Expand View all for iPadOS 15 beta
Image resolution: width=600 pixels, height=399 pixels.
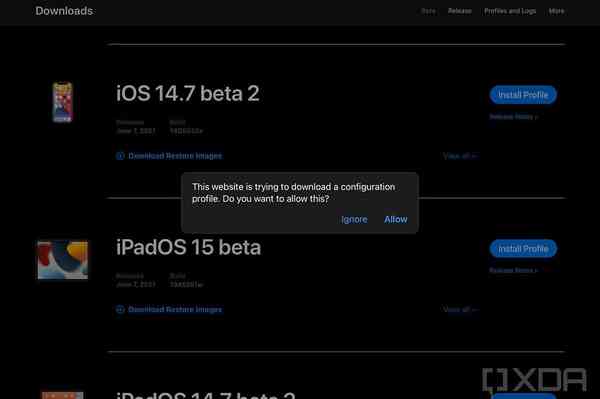pyautogui.click(x=460, y=309)
